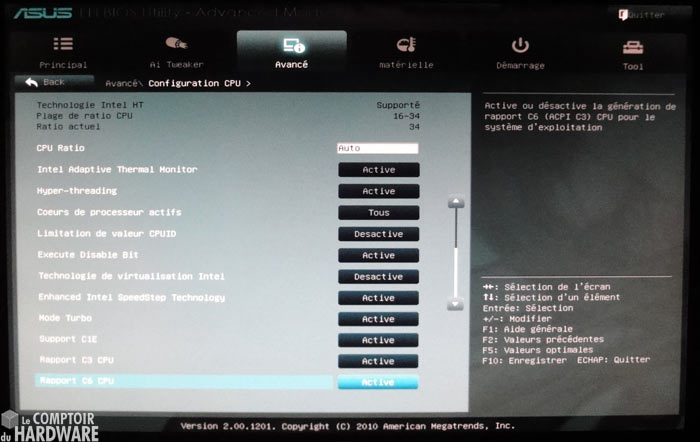This screenshot has height=442, width=700.
Task: Enable Technologie de virtualisation Intel
Action: 378,277
